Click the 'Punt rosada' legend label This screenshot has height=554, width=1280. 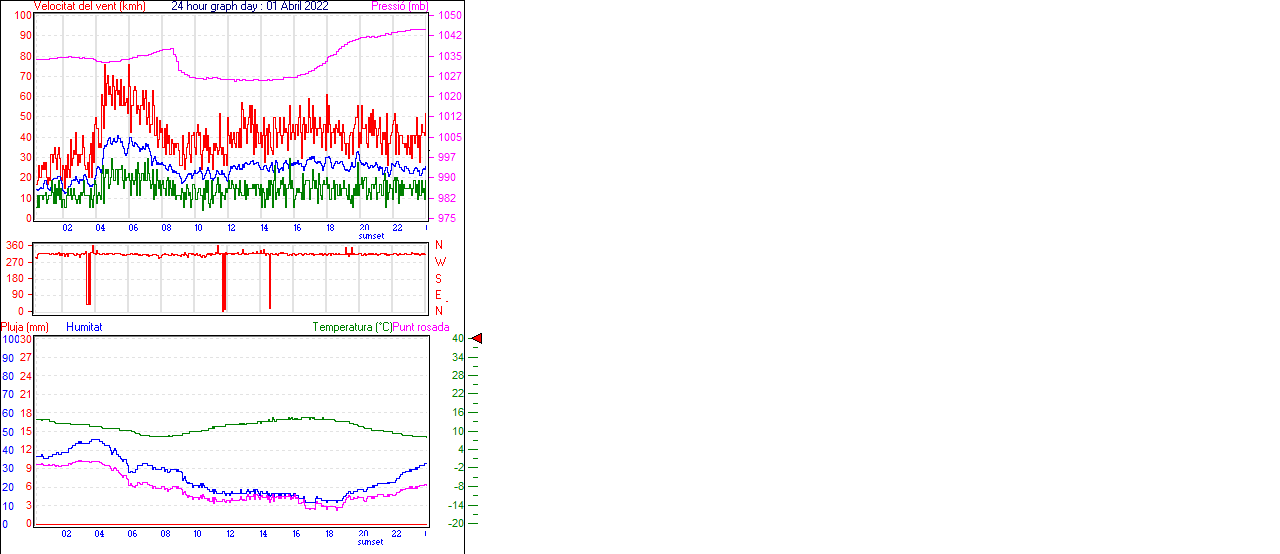pos(421,327)
